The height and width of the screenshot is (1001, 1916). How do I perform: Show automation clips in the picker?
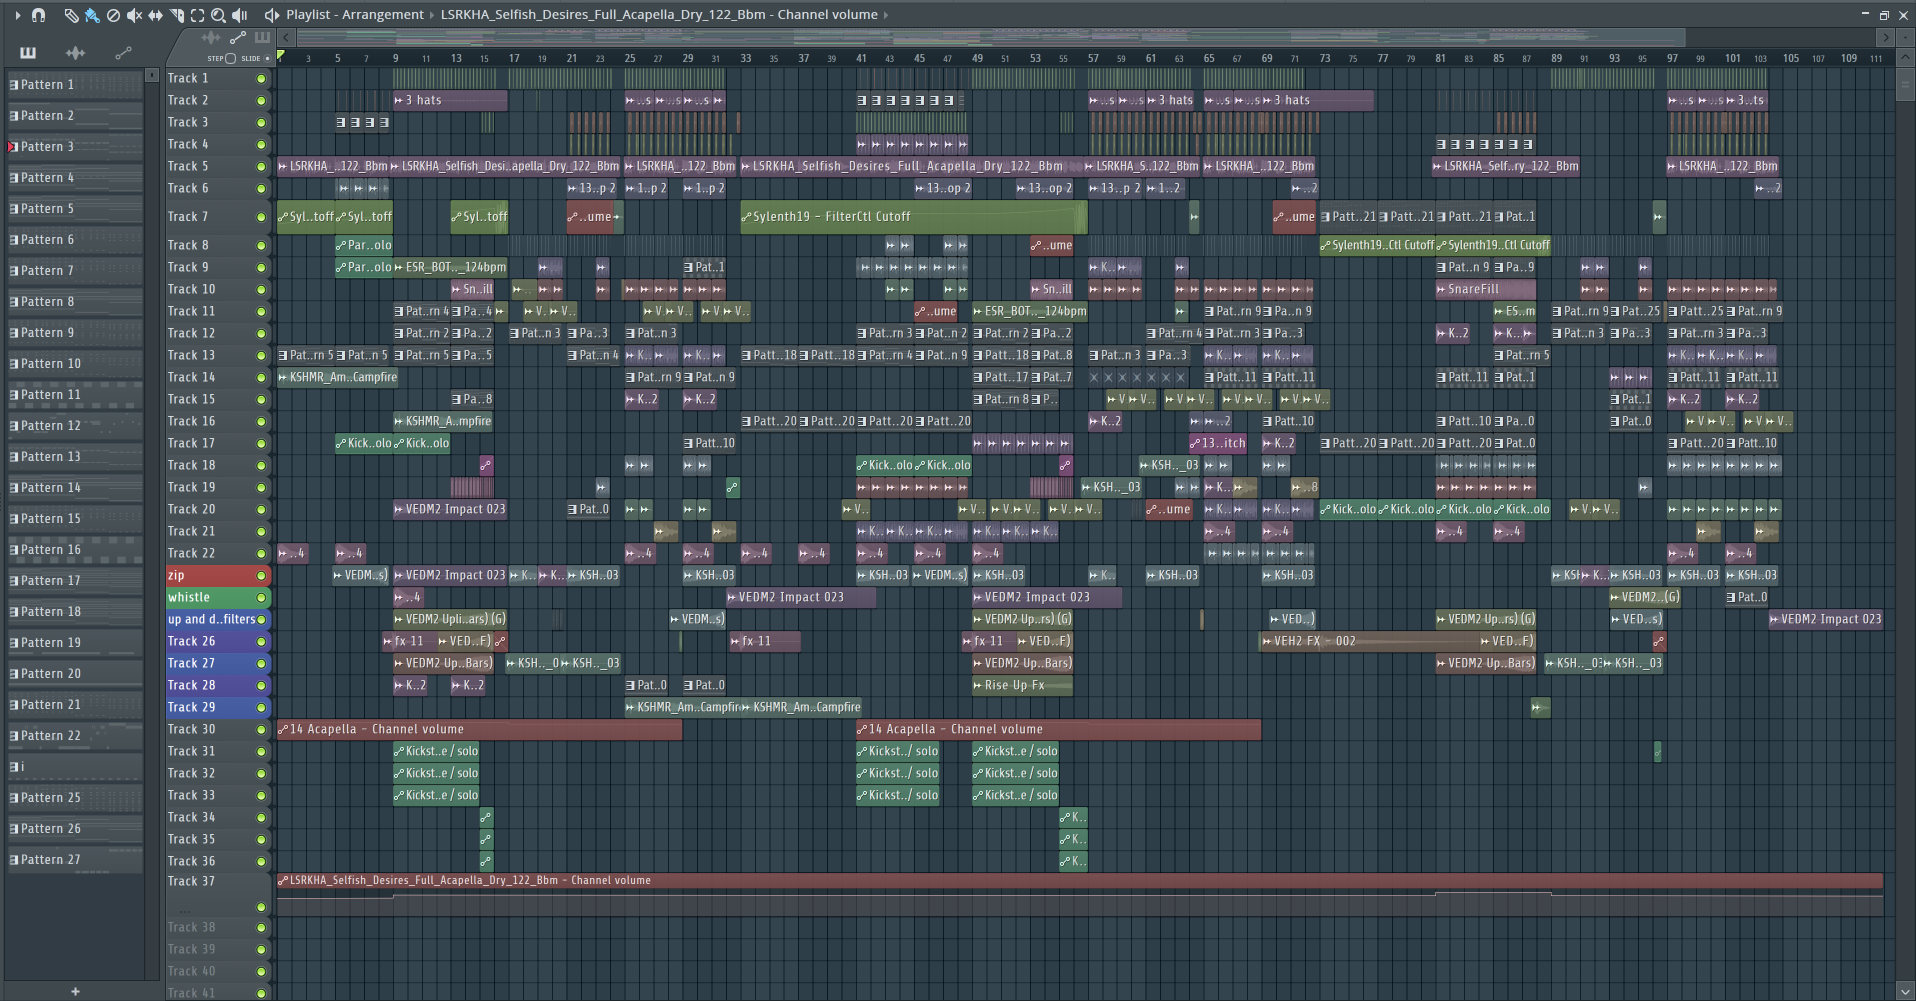123,53
